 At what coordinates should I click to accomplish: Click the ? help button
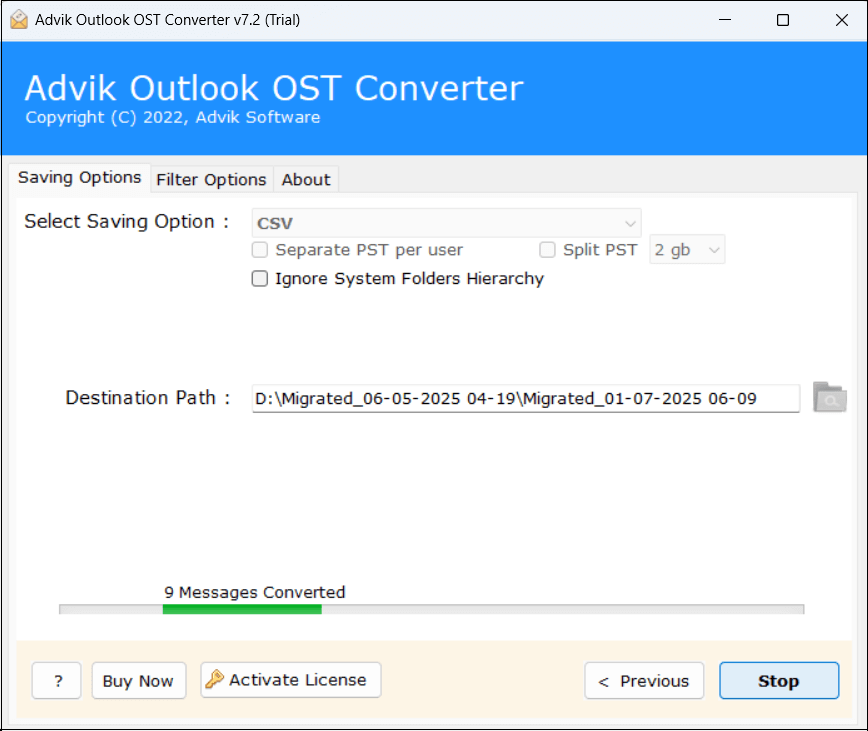[x=56, y=681]
